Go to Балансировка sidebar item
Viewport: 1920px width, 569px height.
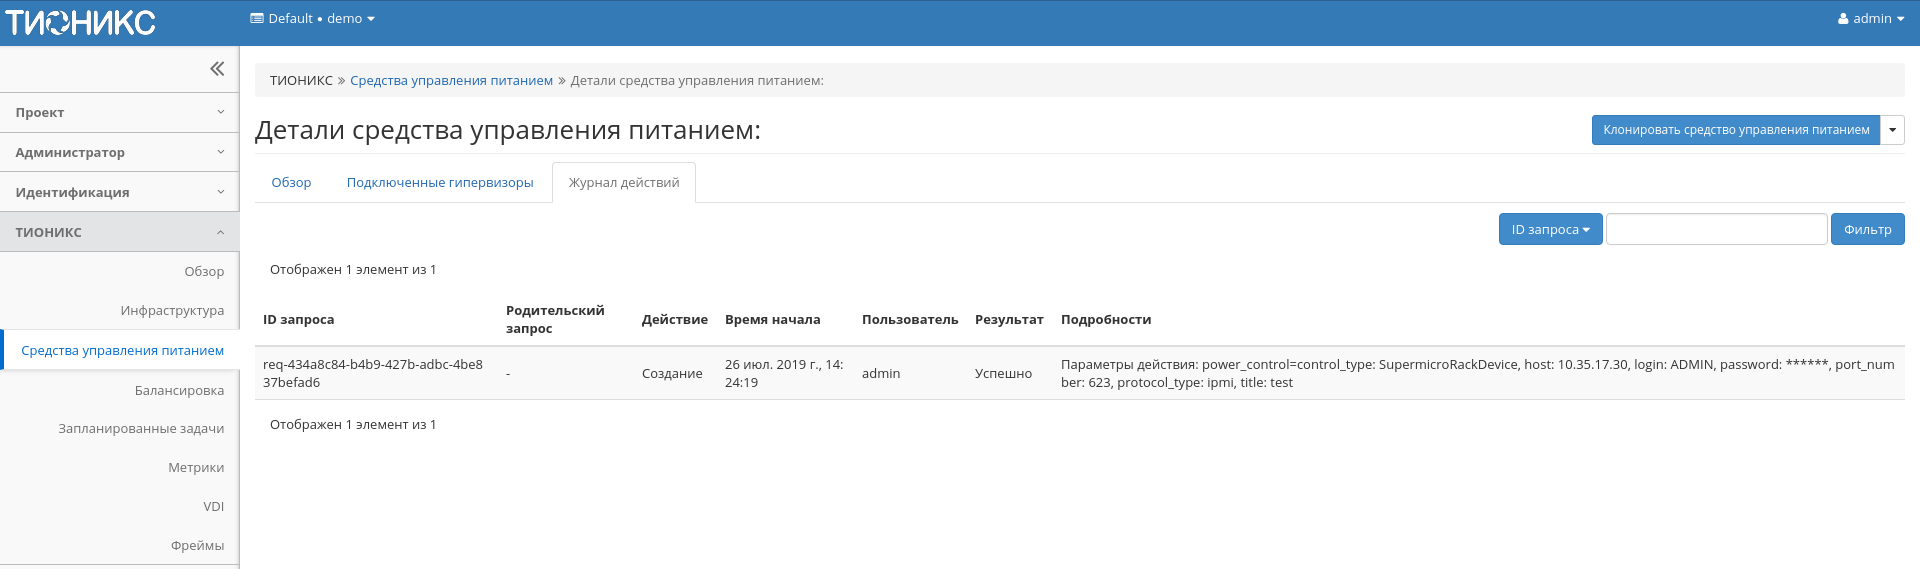tap(179, 391)
